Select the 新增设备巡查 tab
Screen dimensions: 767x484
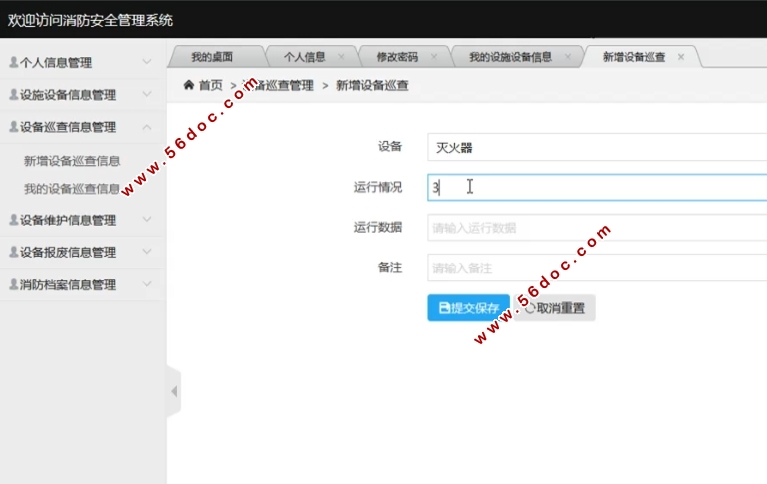coord(642,57)
